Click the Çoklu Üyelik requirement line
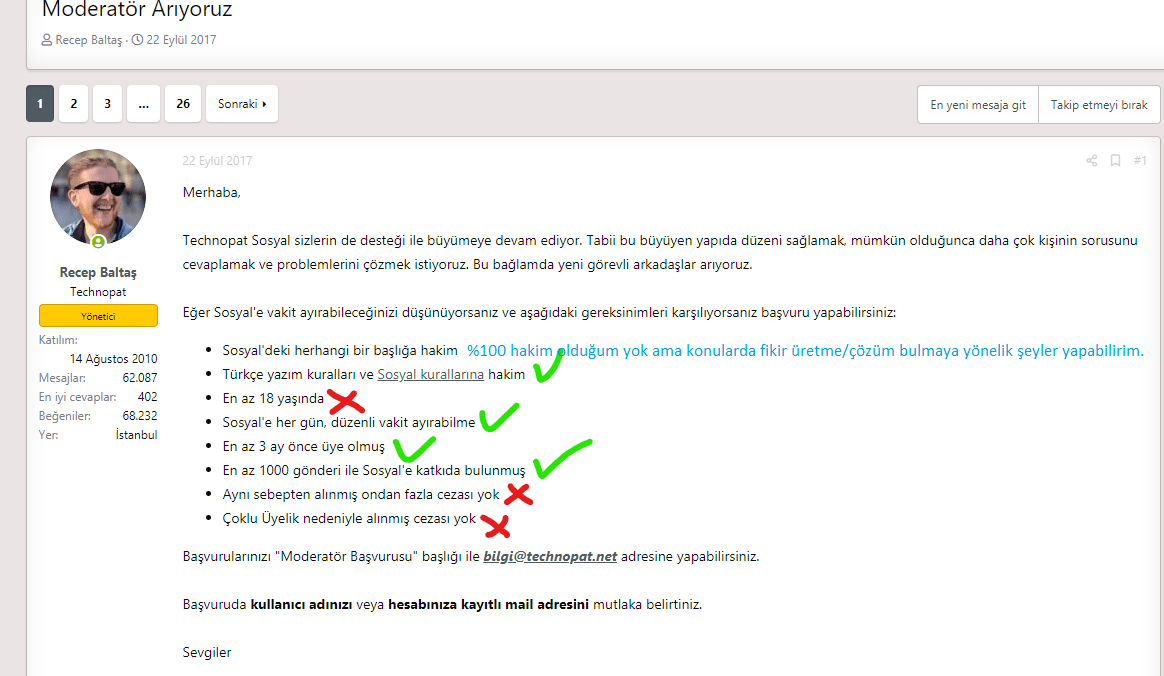Image resolution: width=1164 pixels, height=676 pixels. coord(349,519)
